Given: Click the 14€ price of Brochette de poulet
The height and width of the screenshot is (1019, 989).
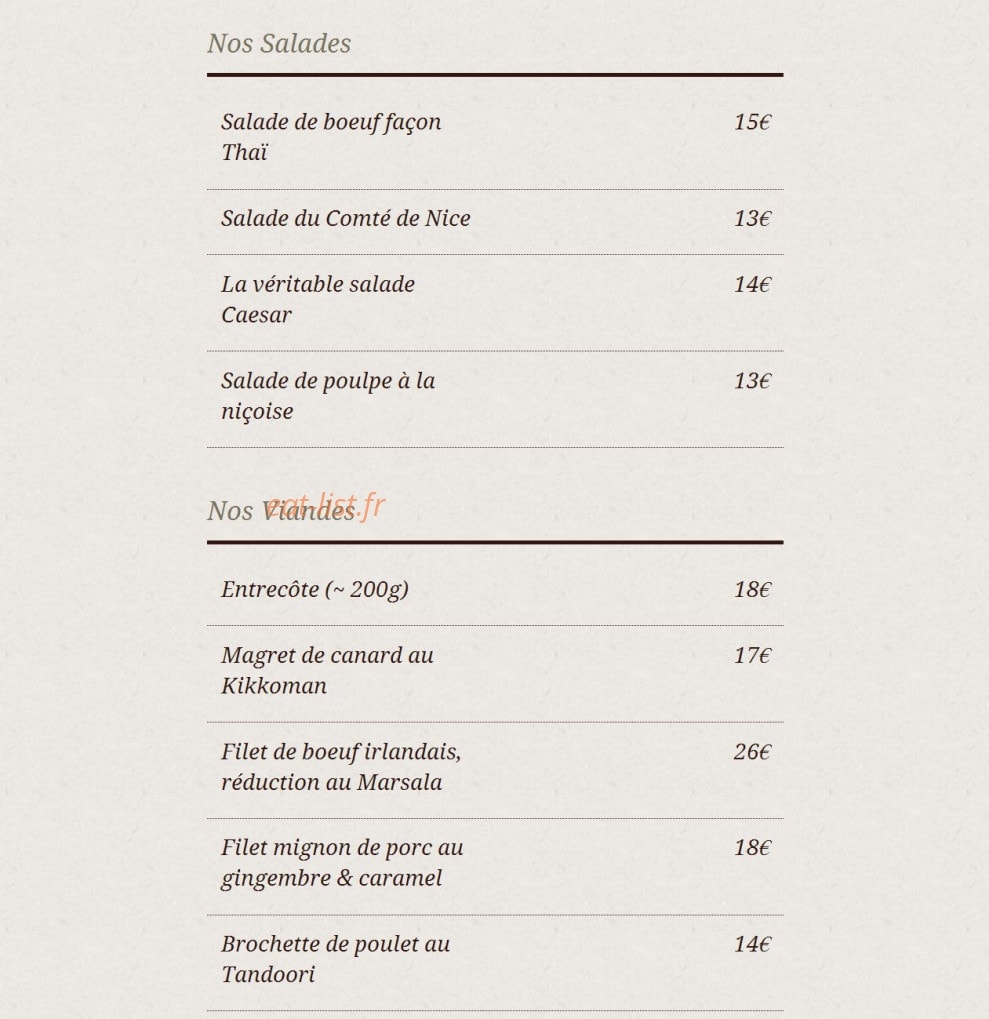Looking at the screenshot, I should (752, 944).
